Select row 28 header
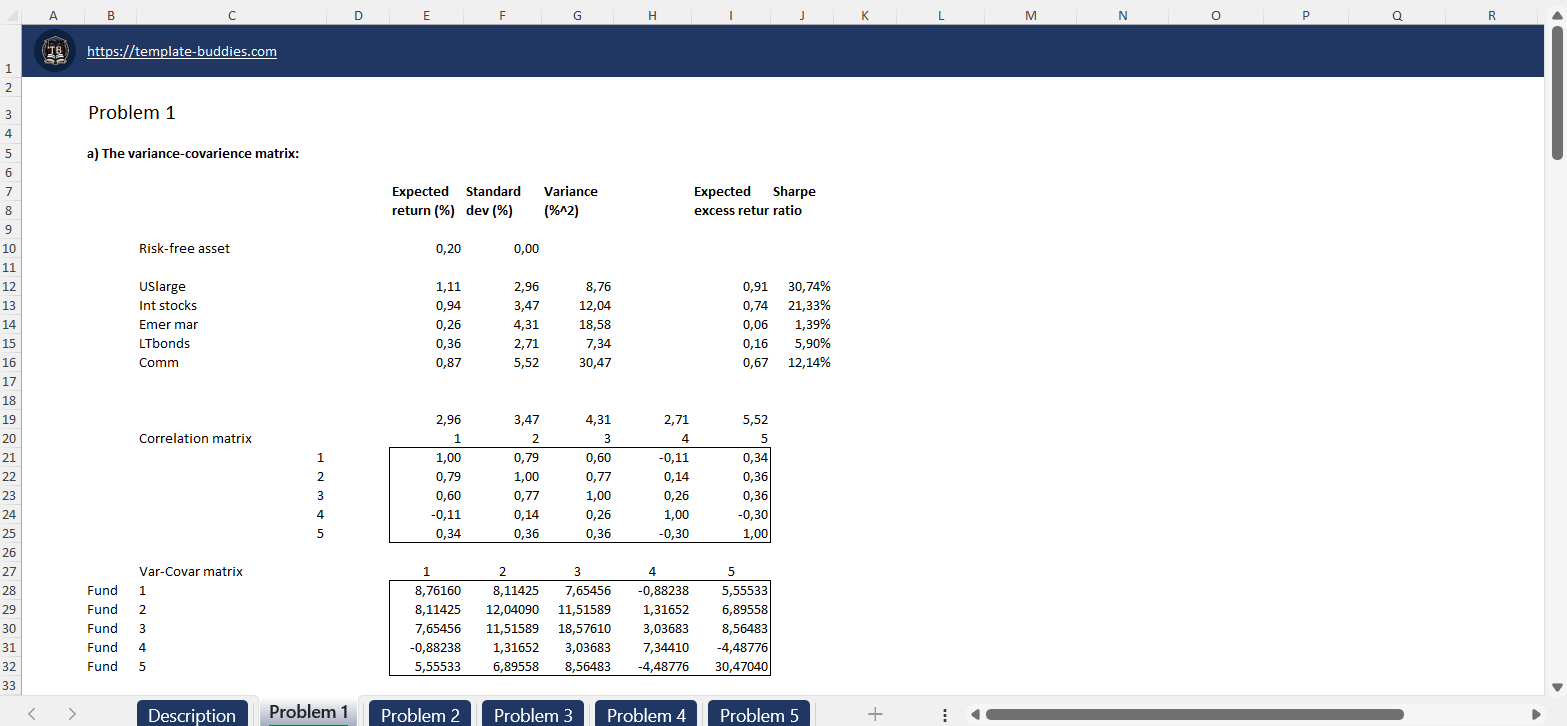Screen dimensions: 1567x726 pos(9,591)
